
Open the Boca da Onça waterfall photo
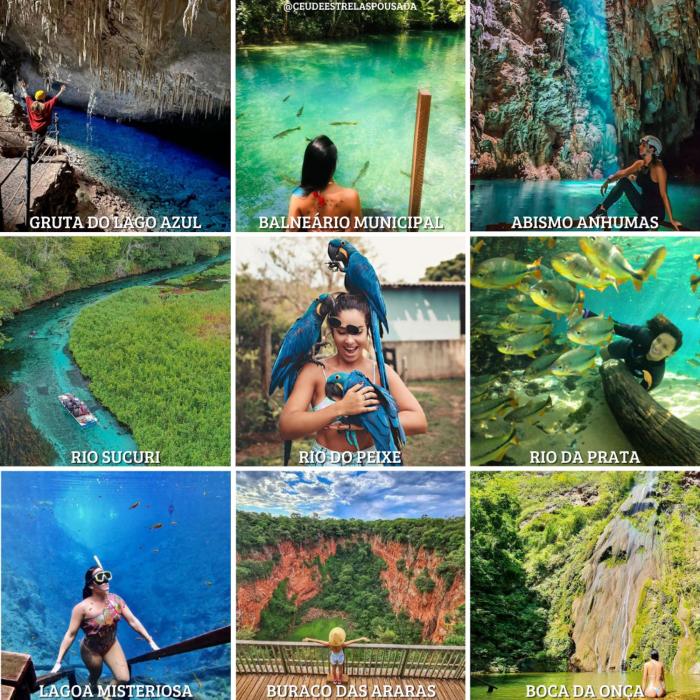(x=585, y=586)
